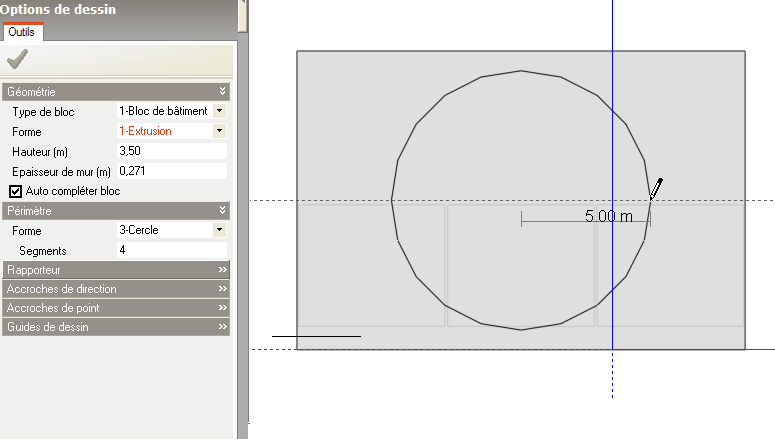Expand the Guides de dessin section
775x440 pixels.
[223, 327]
